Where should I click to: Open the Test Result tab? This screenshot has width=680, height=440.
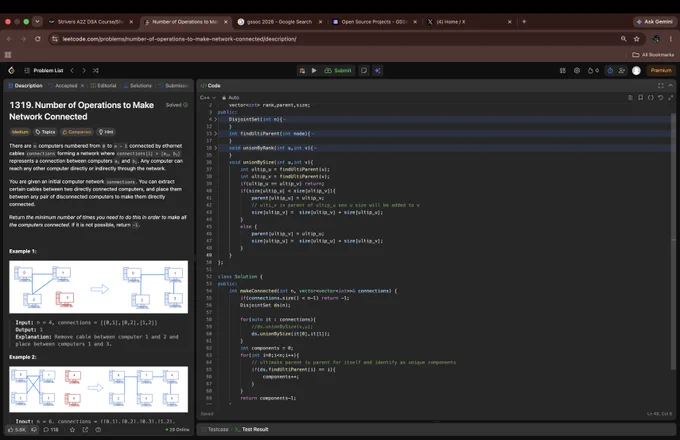coord(252,429)
